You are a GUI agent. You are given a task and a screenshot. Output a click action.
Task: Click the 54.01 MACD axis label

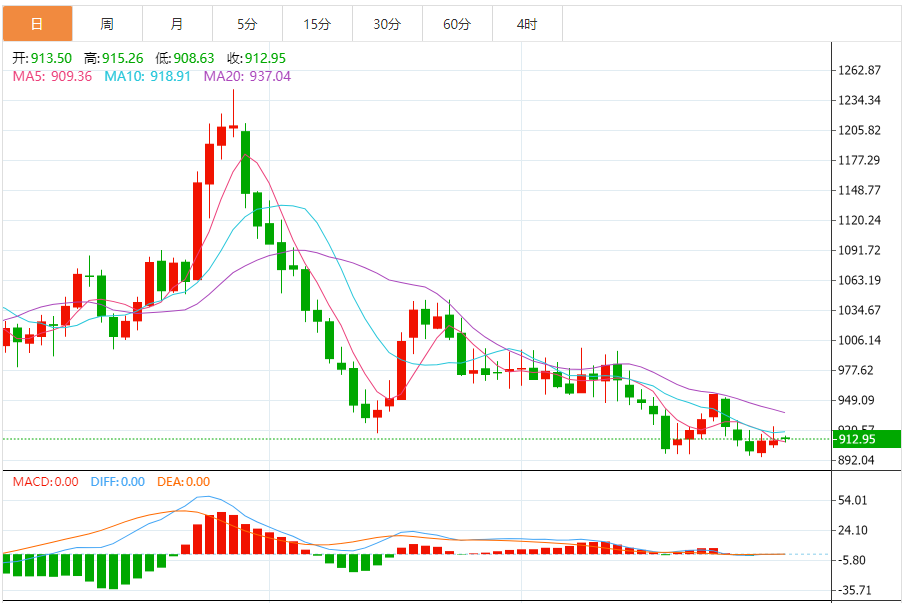coord(853,501)
